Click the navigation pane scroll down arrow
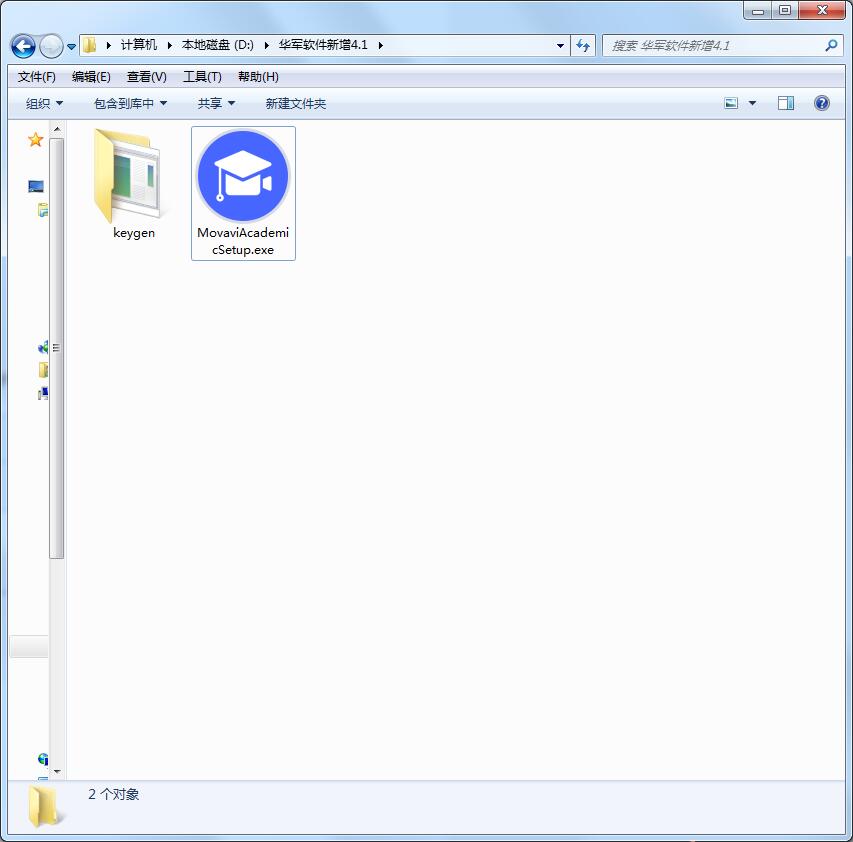853x842 pixels. 57,772
